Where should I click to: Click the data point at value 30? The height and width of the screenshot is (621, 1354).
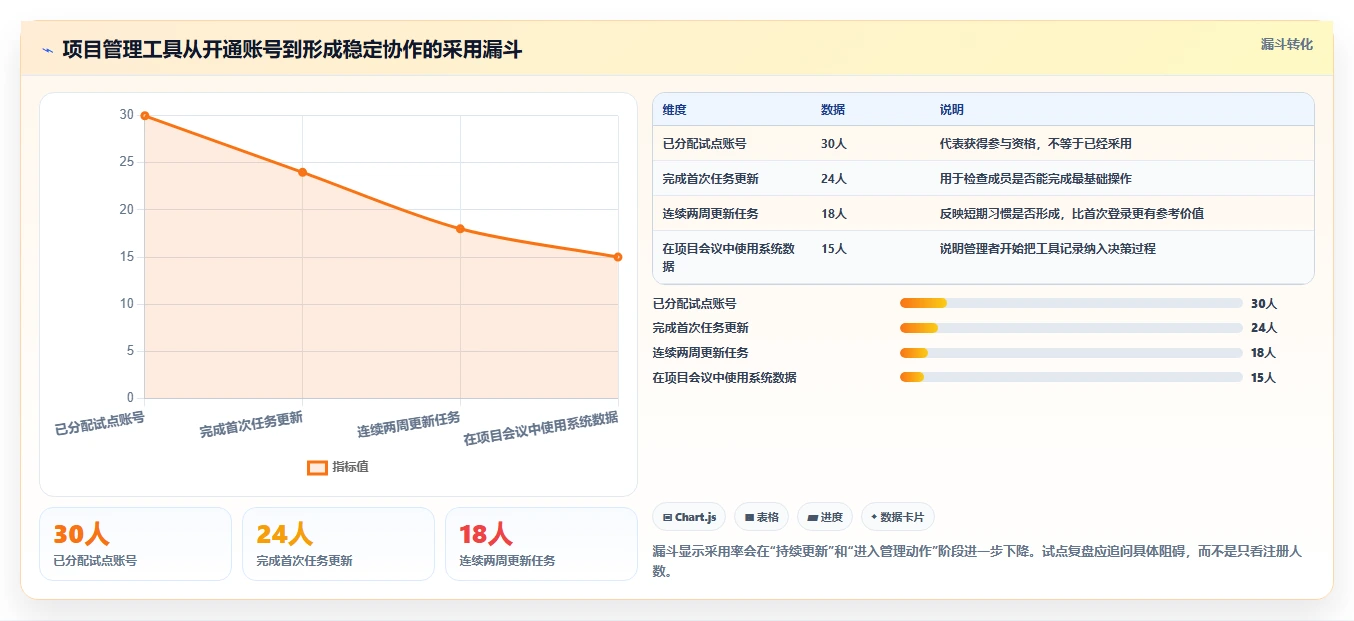[145, 115]
